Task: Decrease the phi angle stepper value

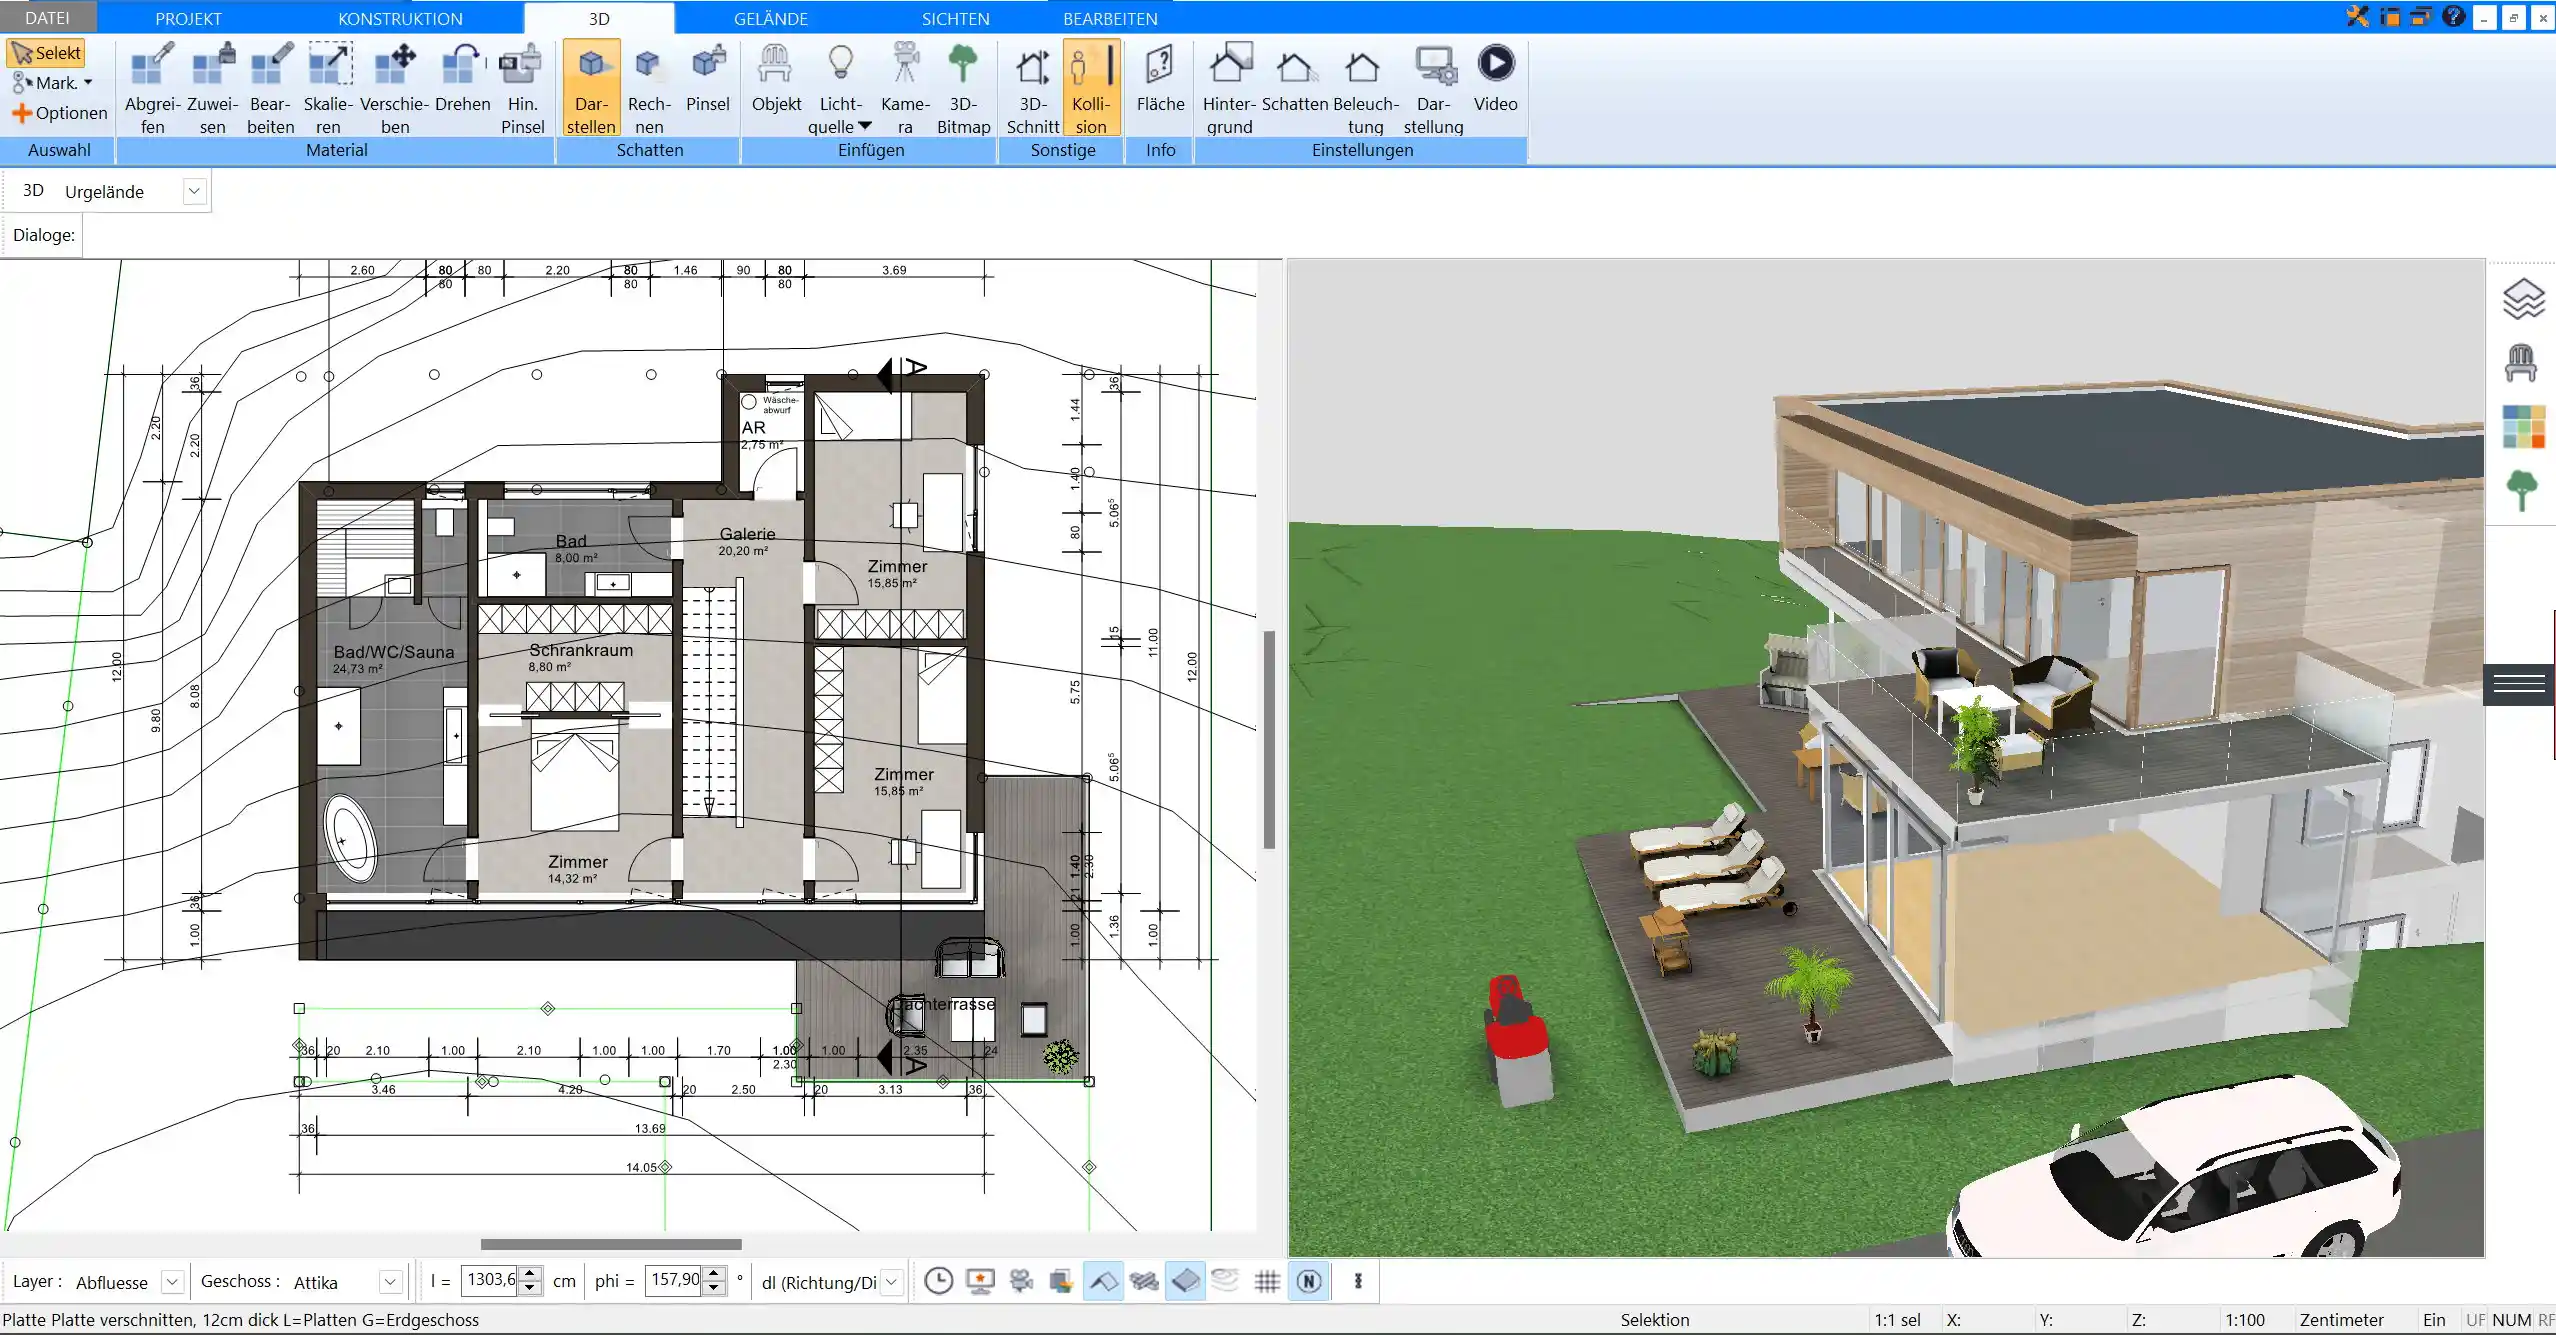Action: 714,1289
